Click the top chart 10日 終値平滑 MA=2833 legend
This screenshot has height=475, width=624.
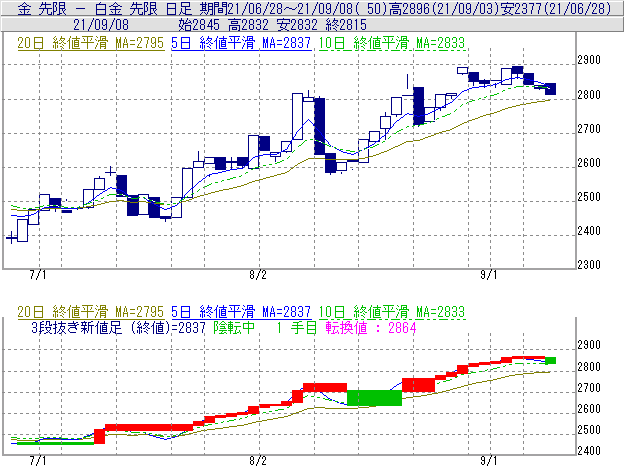point(392,43)
